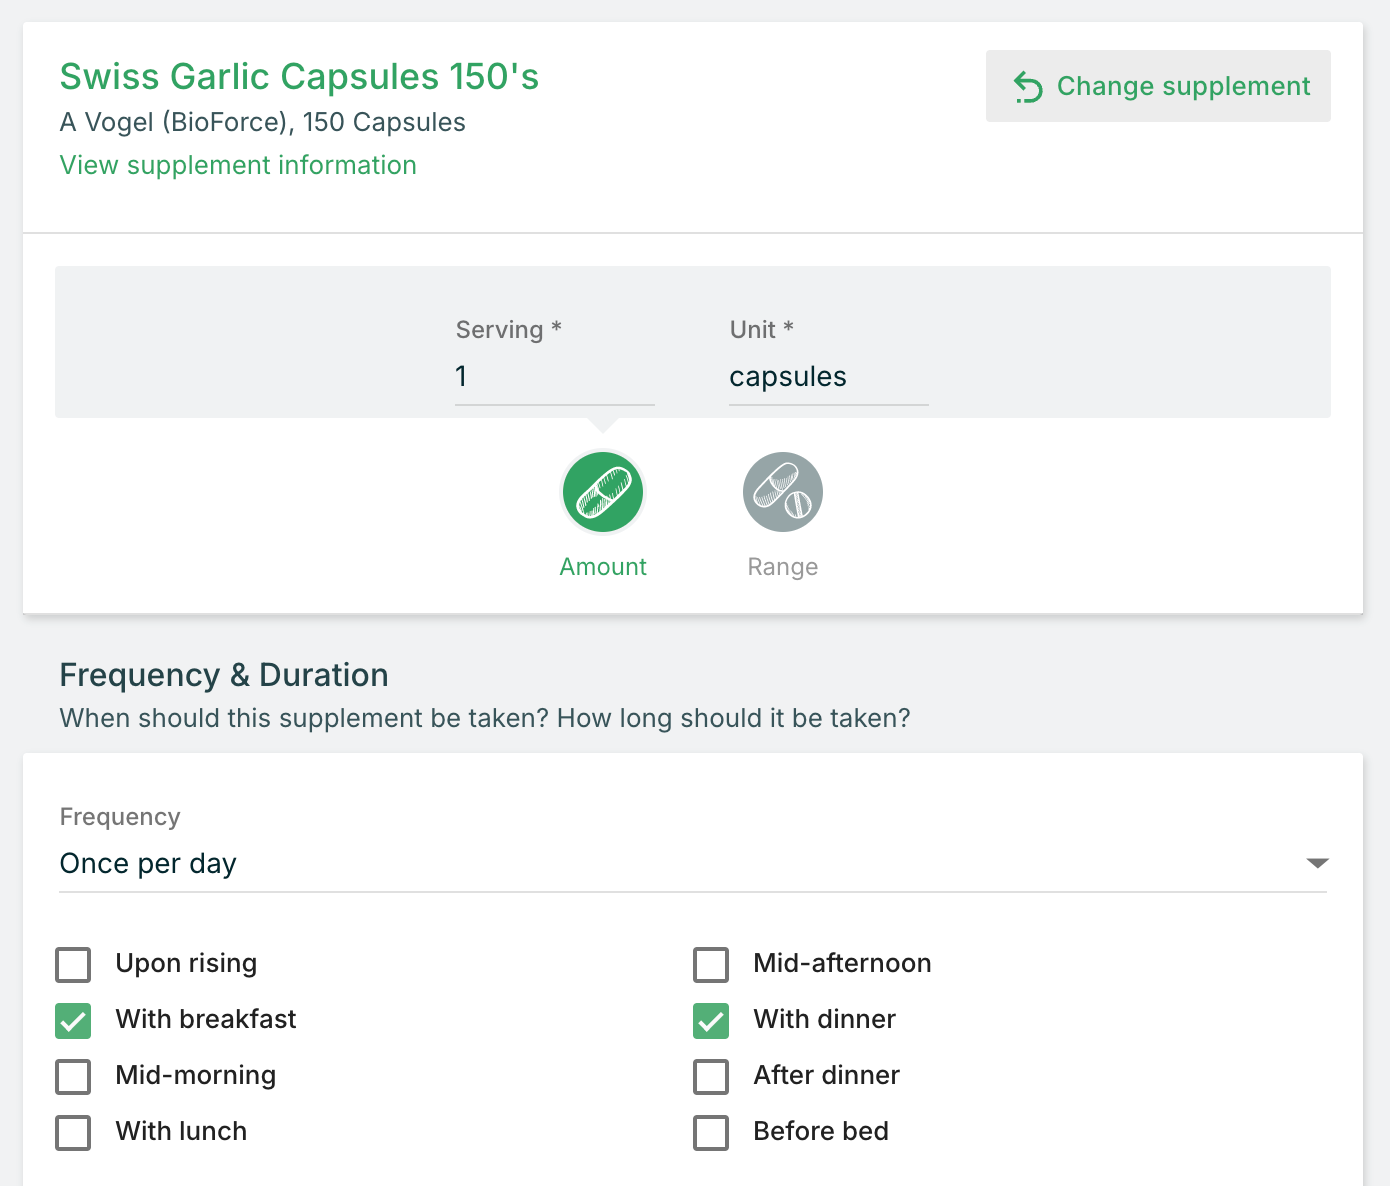
Task: Uncheck the With breakfast checkbox
Action: pos(74,1021)
